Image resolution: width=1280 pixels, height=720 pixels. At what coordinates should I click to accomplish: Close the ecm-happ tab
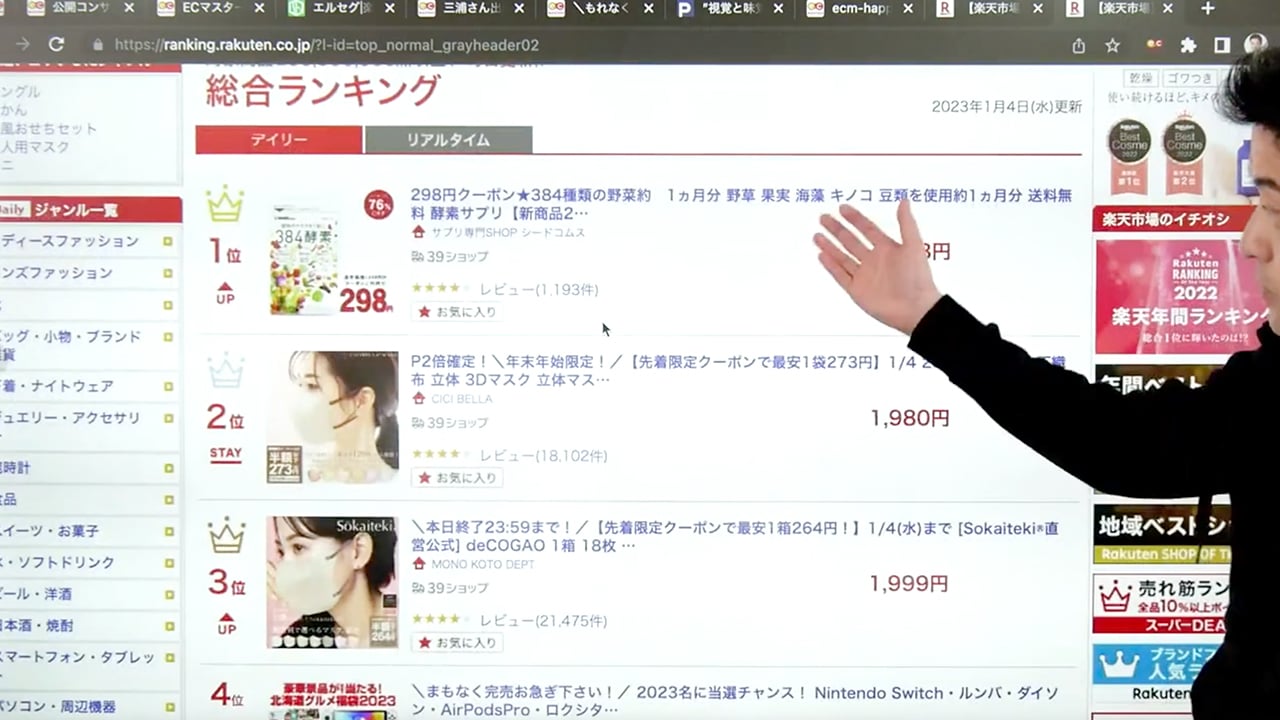point(907,8)
